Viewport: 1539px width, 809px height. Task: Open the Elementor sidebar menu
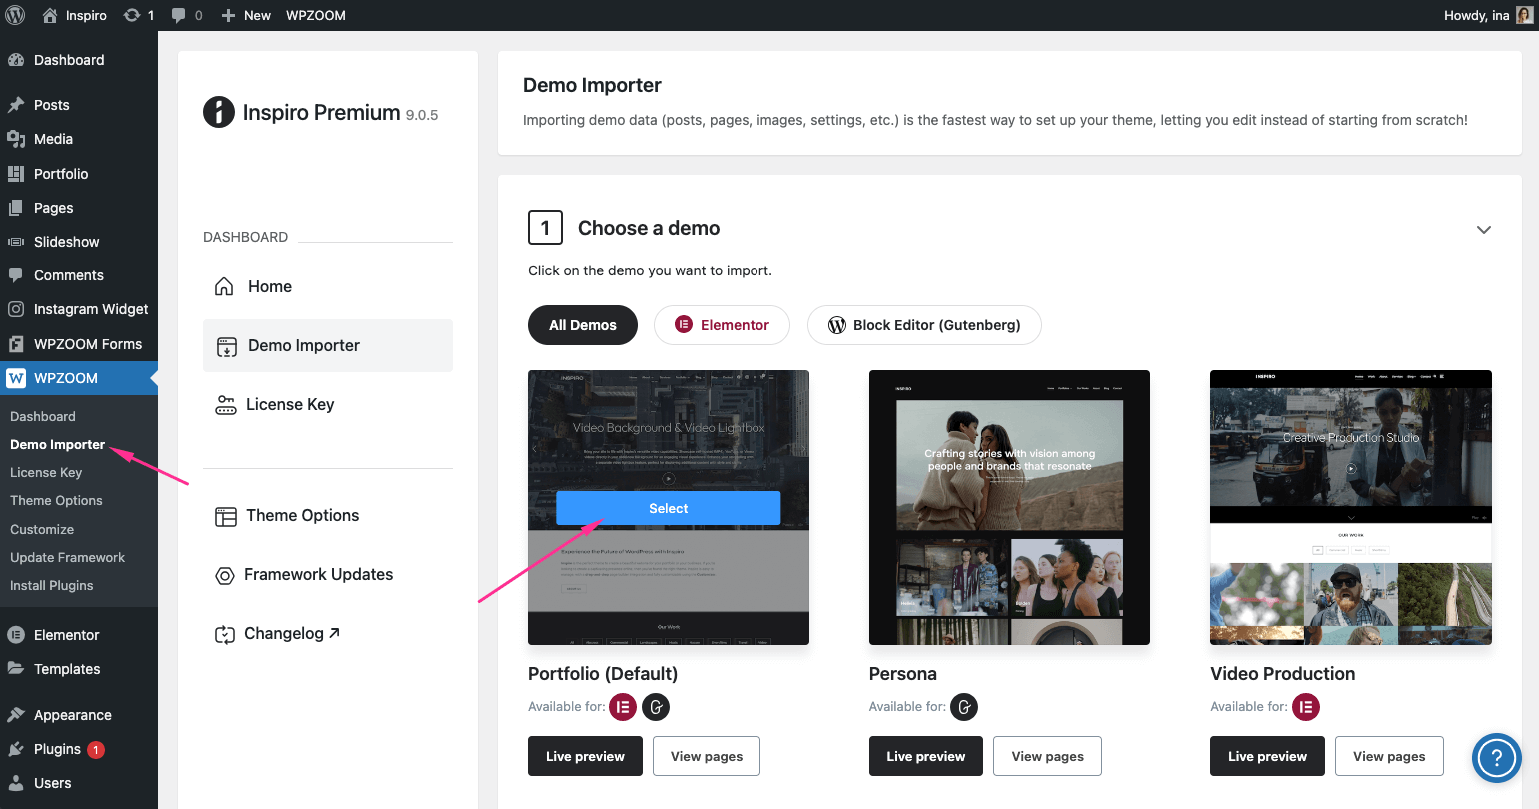point(79,635)
